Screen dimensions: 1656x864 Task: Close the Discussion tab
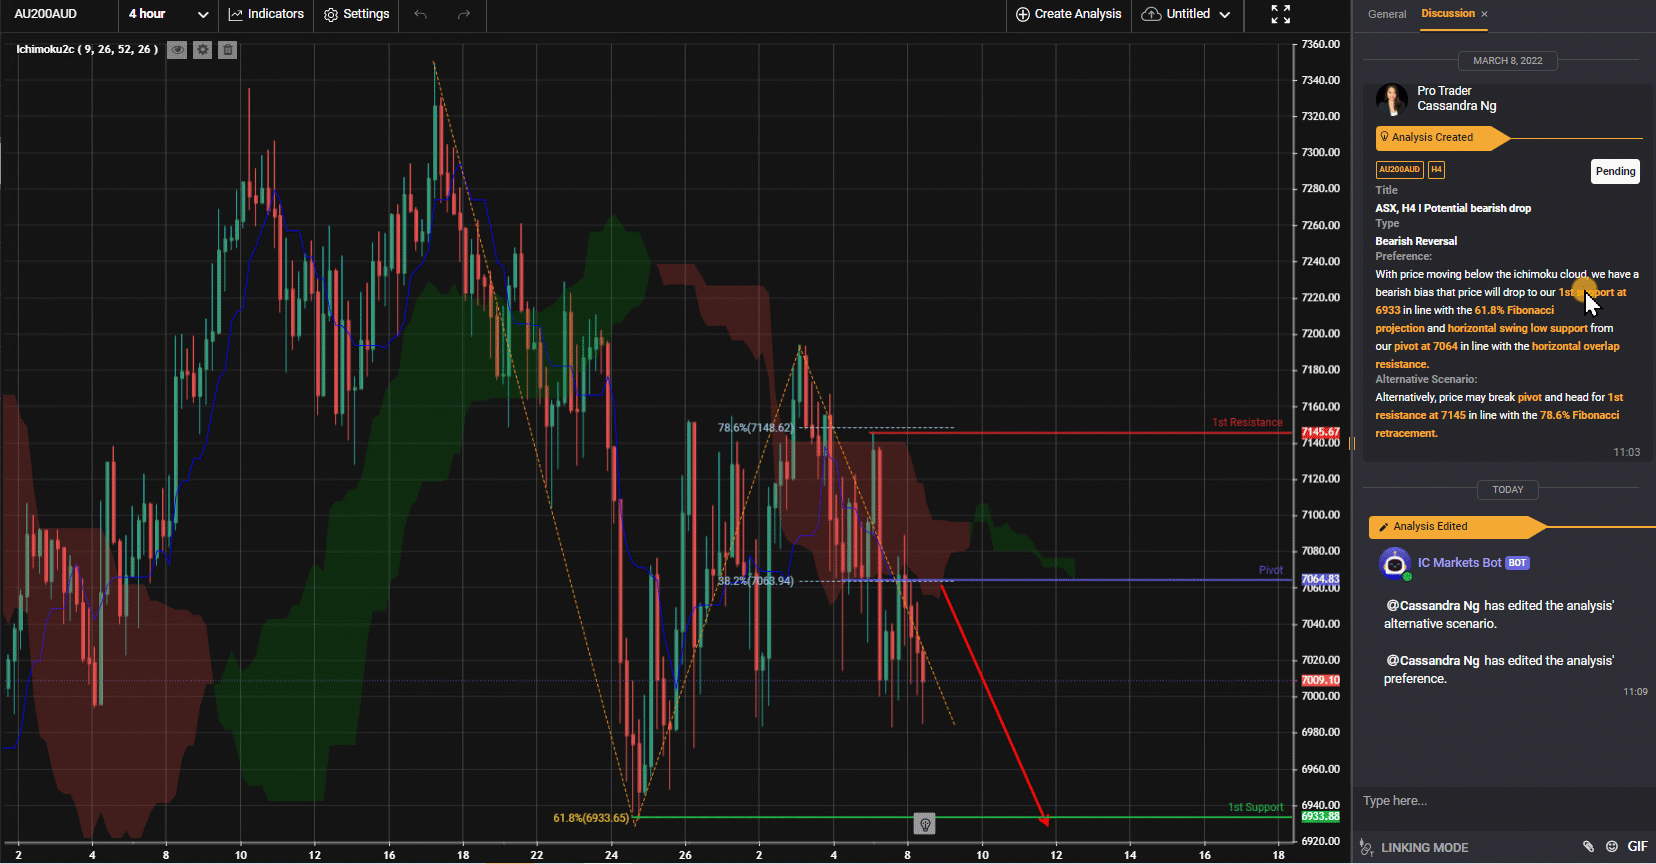[1484, 14]
